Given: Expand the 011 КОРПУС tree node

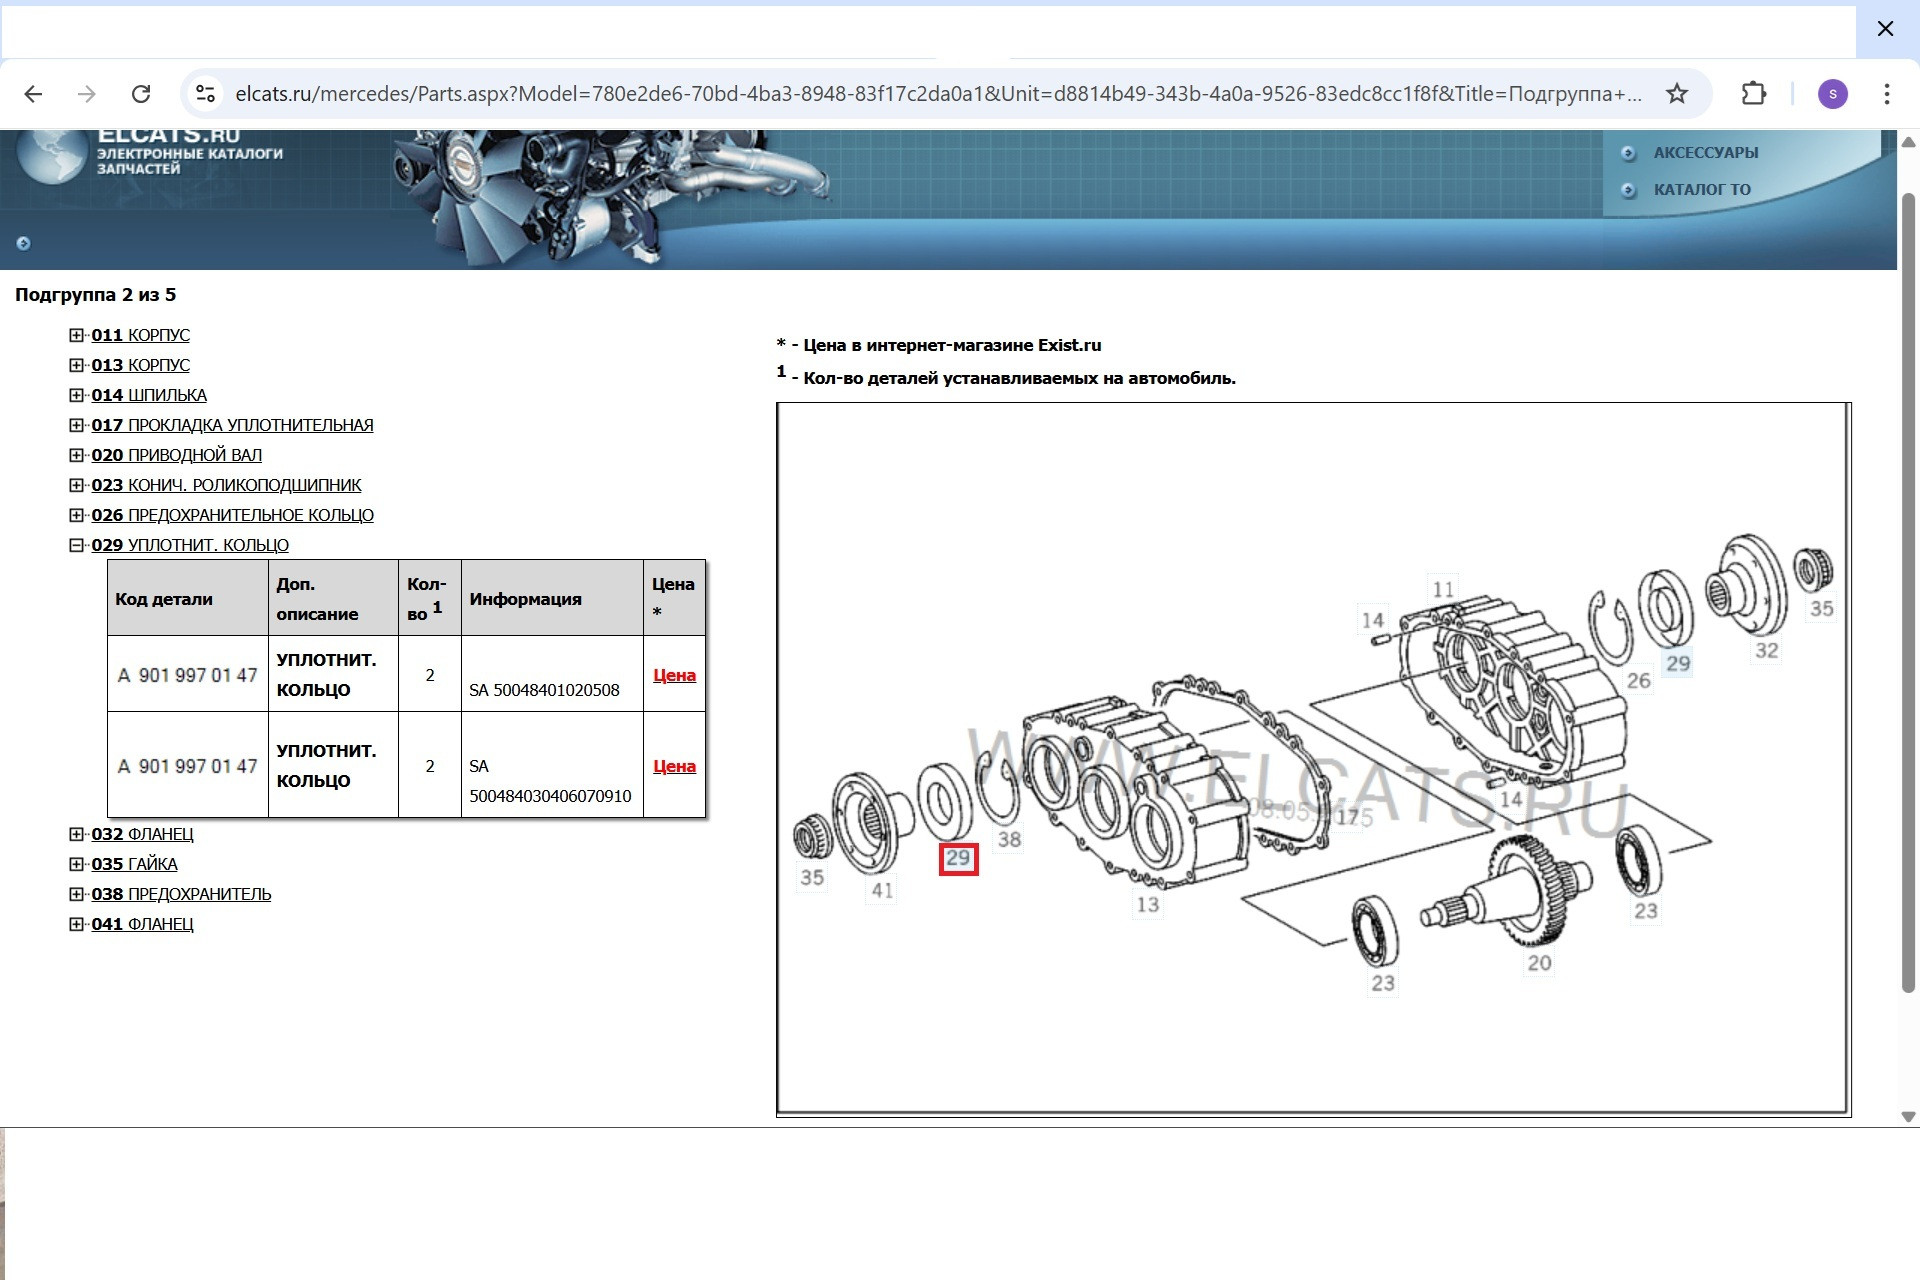Looking at the screenshot, I should coord(76,335).
